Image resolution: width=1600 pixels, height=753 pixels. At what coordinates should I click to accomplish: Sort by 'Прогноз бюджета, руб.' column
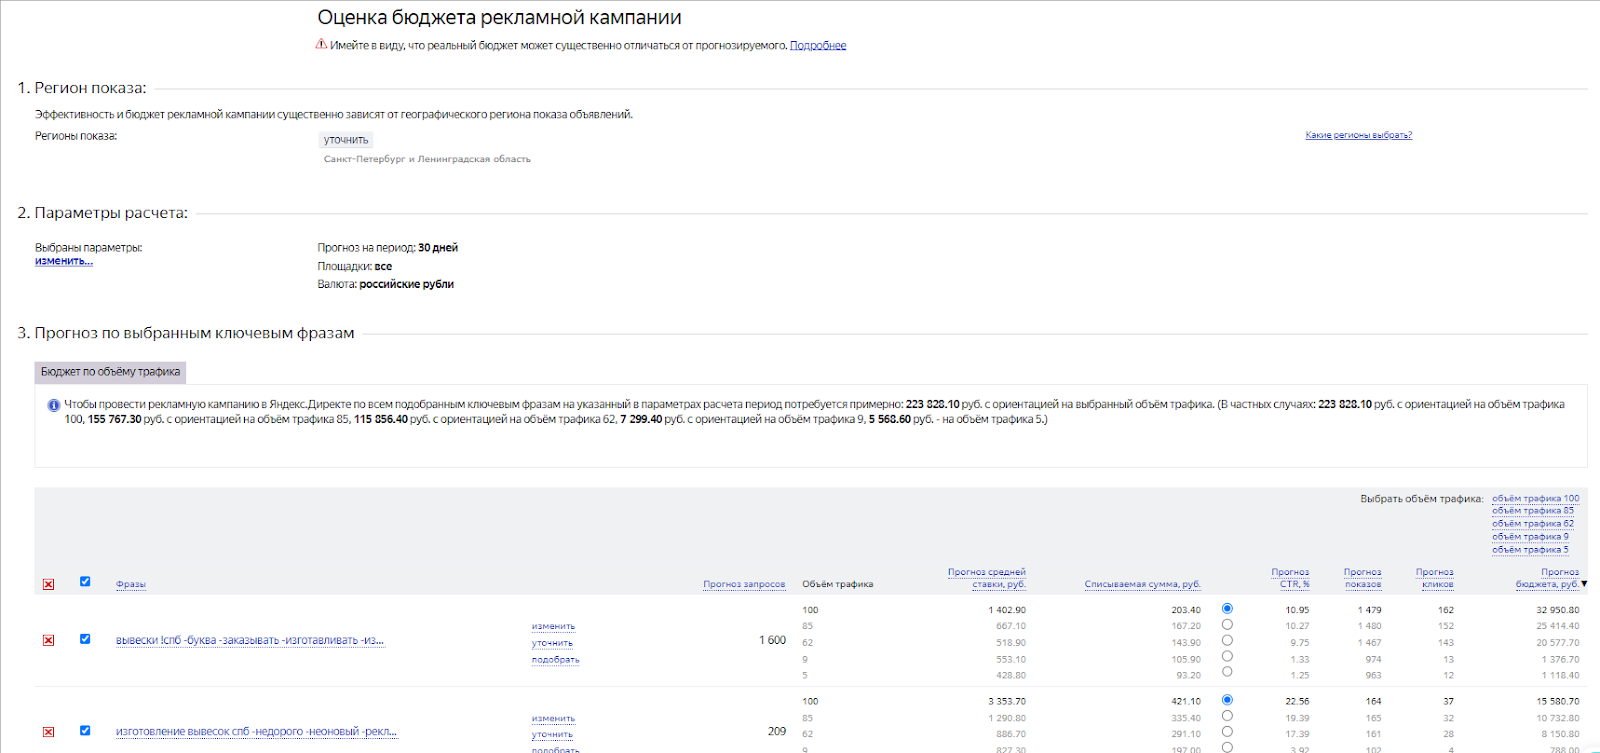pyautogui.click(x=1547, y=578)
